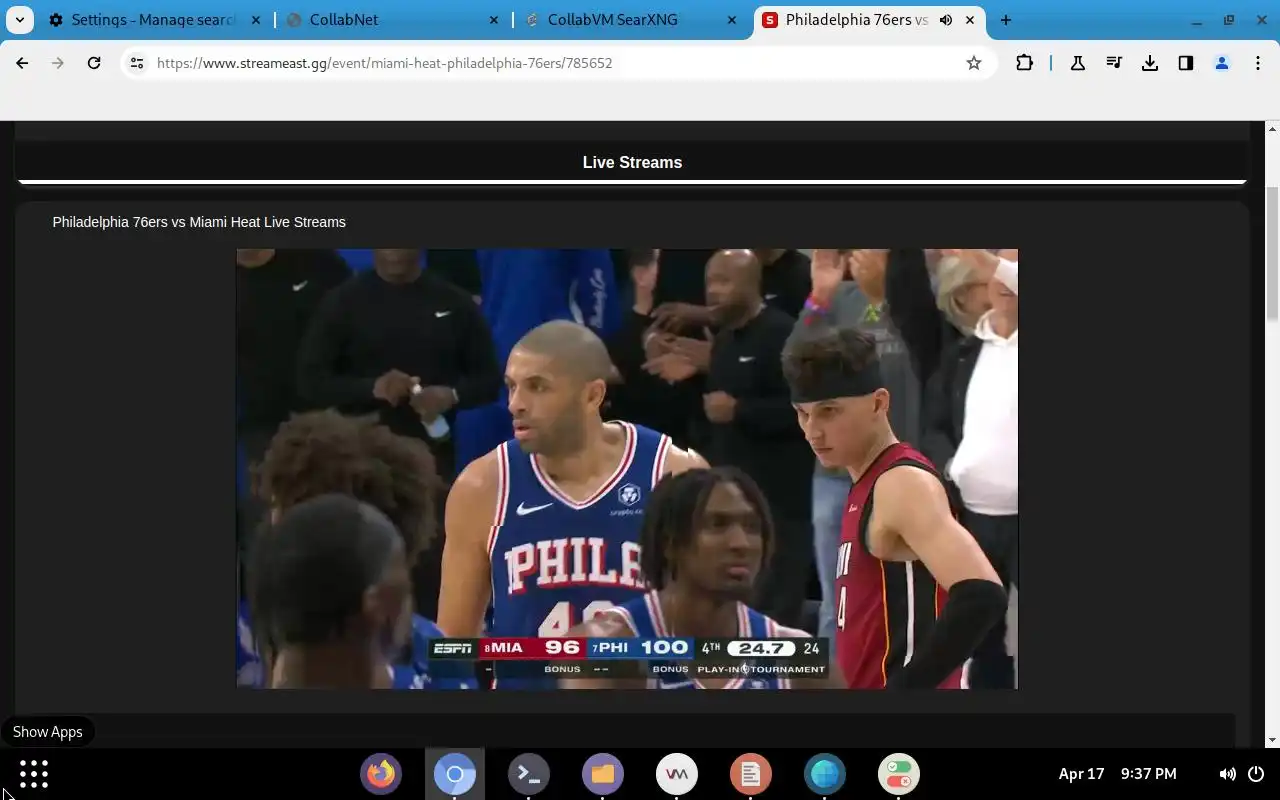Go back to previous page
Screen dimensions: 1280x800
click(x=22, y=63)
